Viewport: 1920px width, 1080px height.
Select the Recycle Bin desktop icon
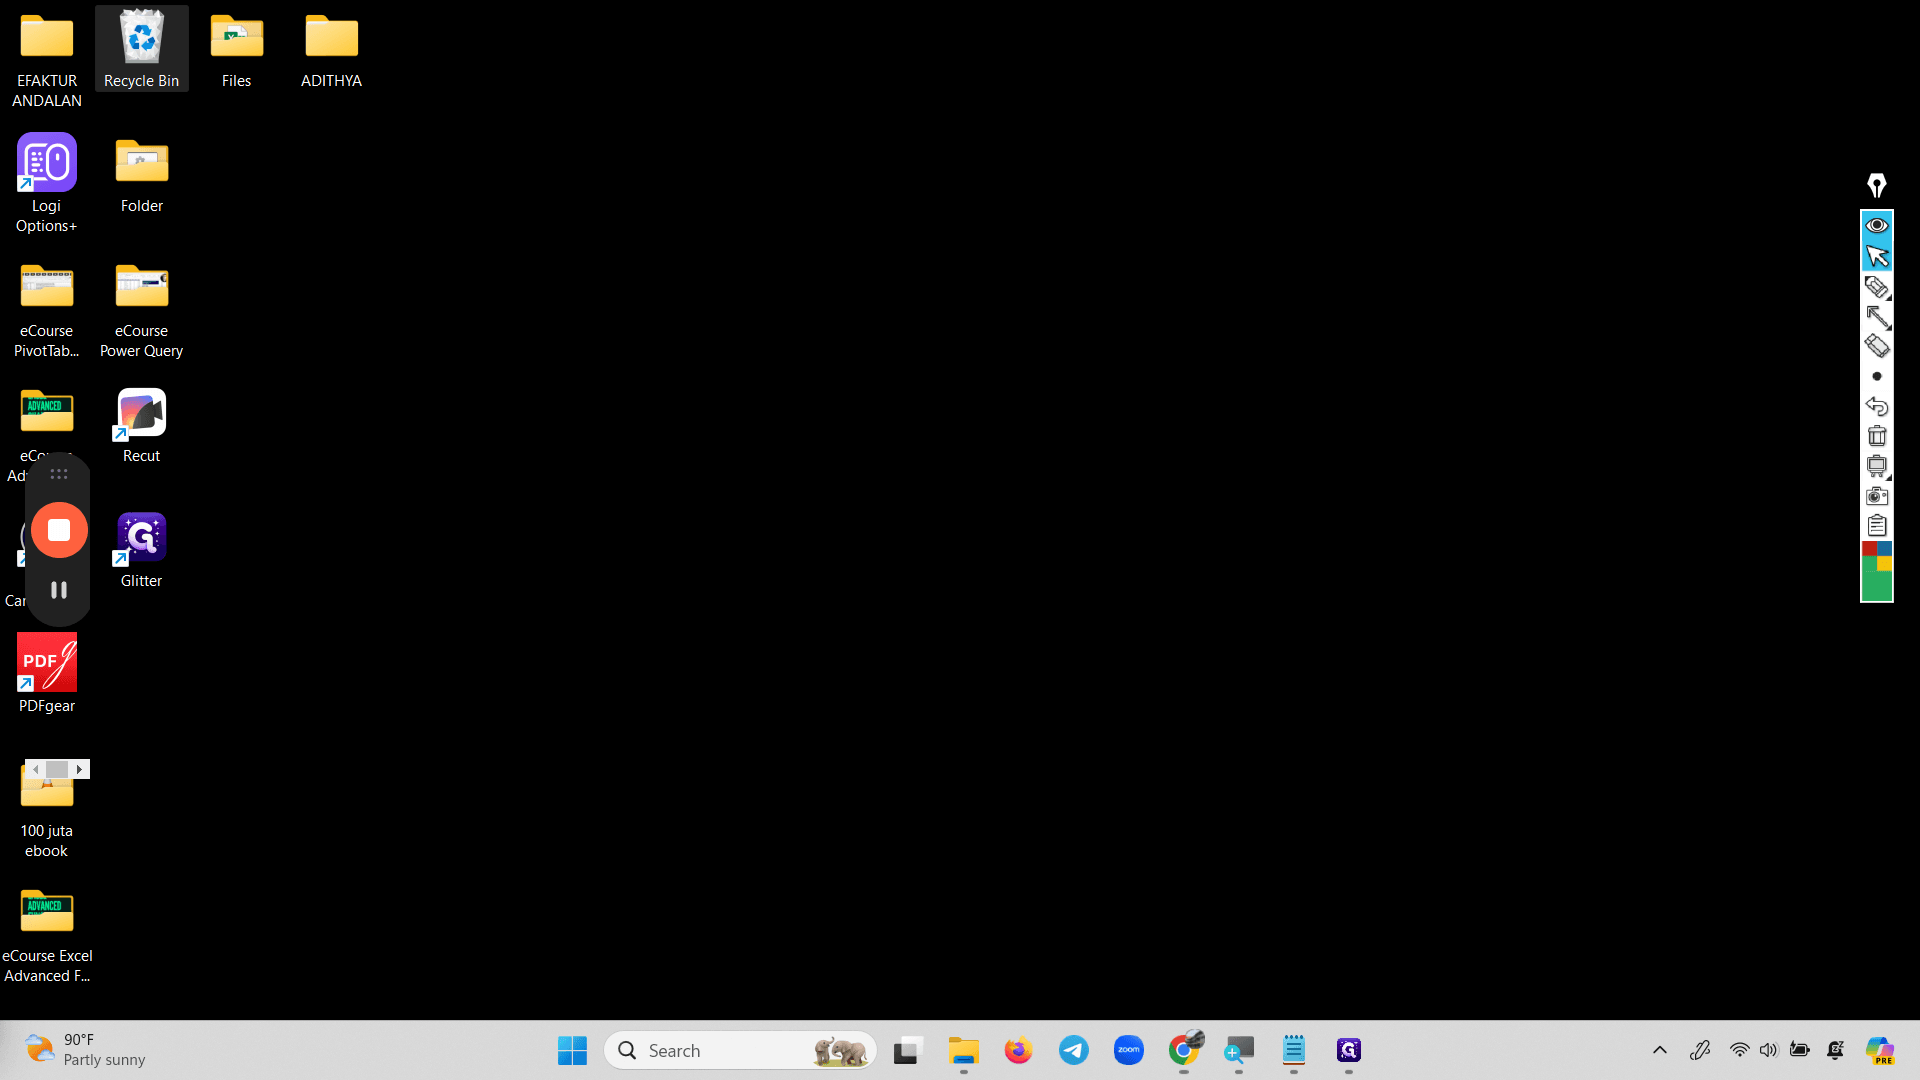142,49
